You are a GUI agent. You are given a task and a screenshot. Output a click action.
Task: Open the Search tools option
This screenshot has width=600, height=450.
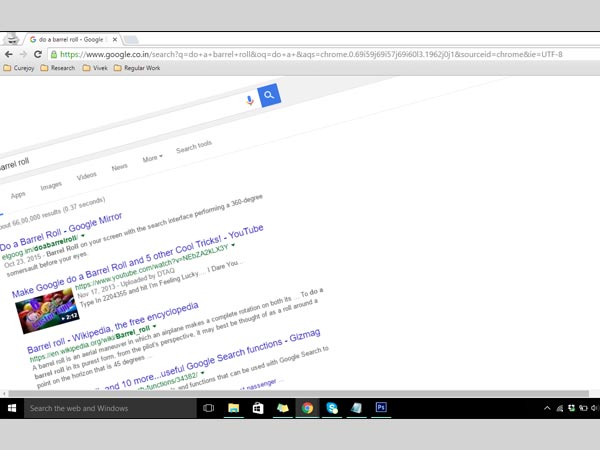193,147
